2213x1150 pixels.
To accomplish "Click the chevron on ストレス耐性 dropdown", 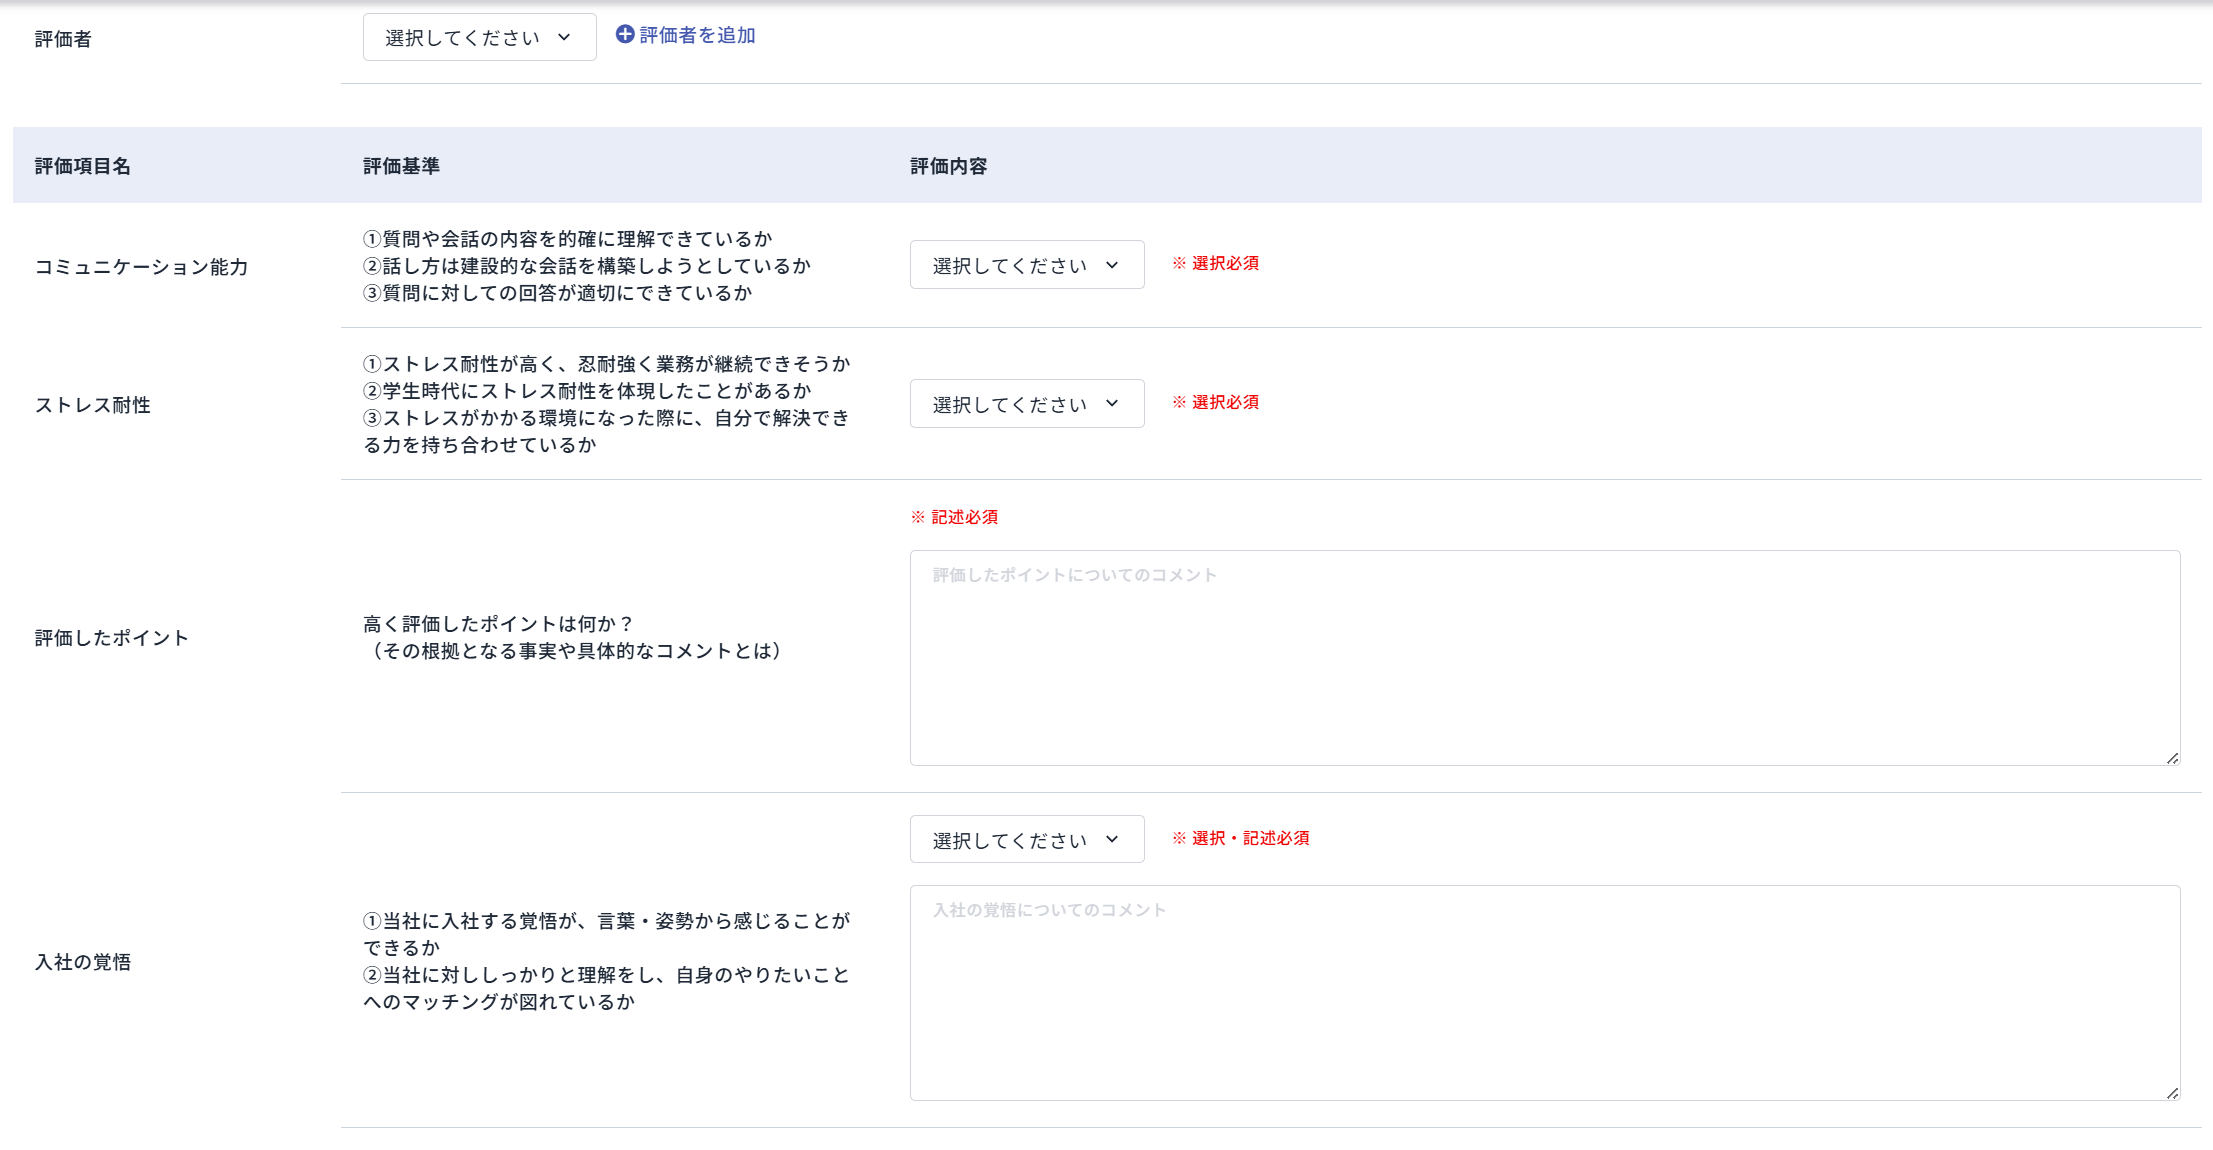I will click(x=1112, y=403).
